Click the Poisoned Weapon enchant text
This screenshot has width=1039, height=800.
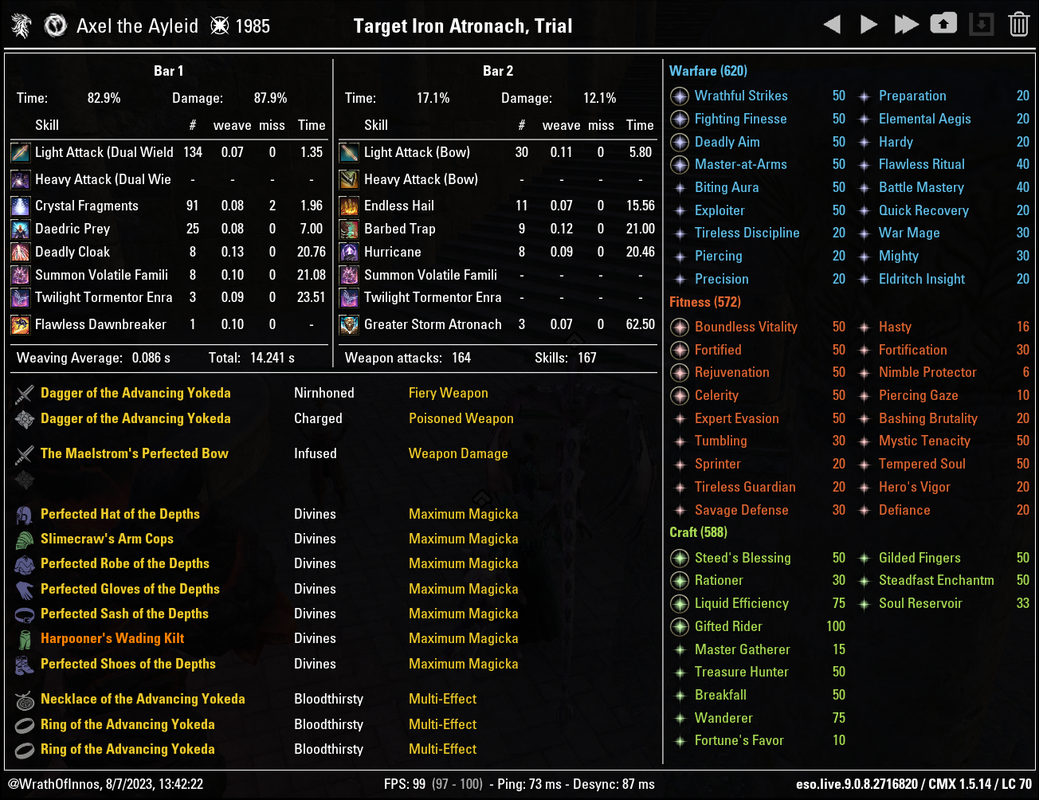tap(461, 418)
